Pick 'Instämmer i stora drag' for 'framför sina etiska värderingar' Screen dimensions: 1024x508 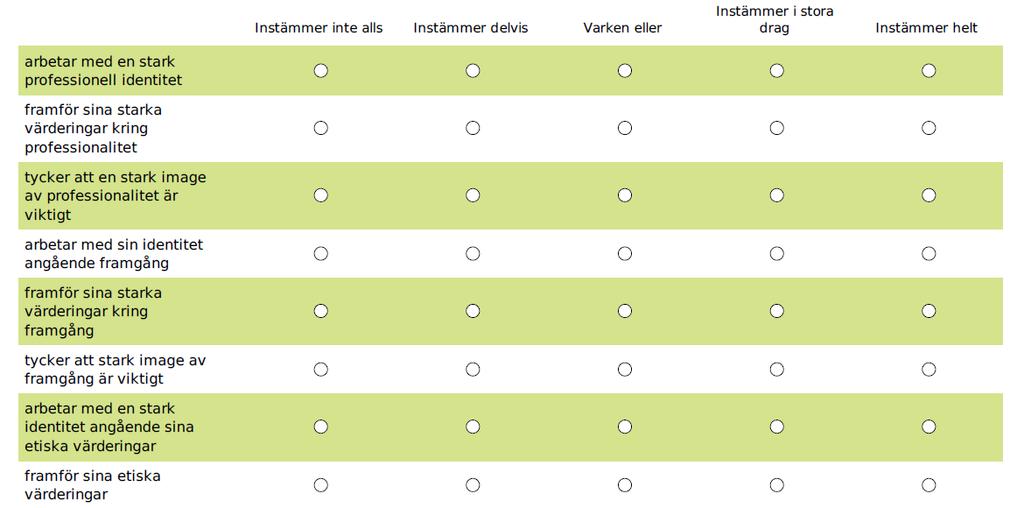[776, 485]
